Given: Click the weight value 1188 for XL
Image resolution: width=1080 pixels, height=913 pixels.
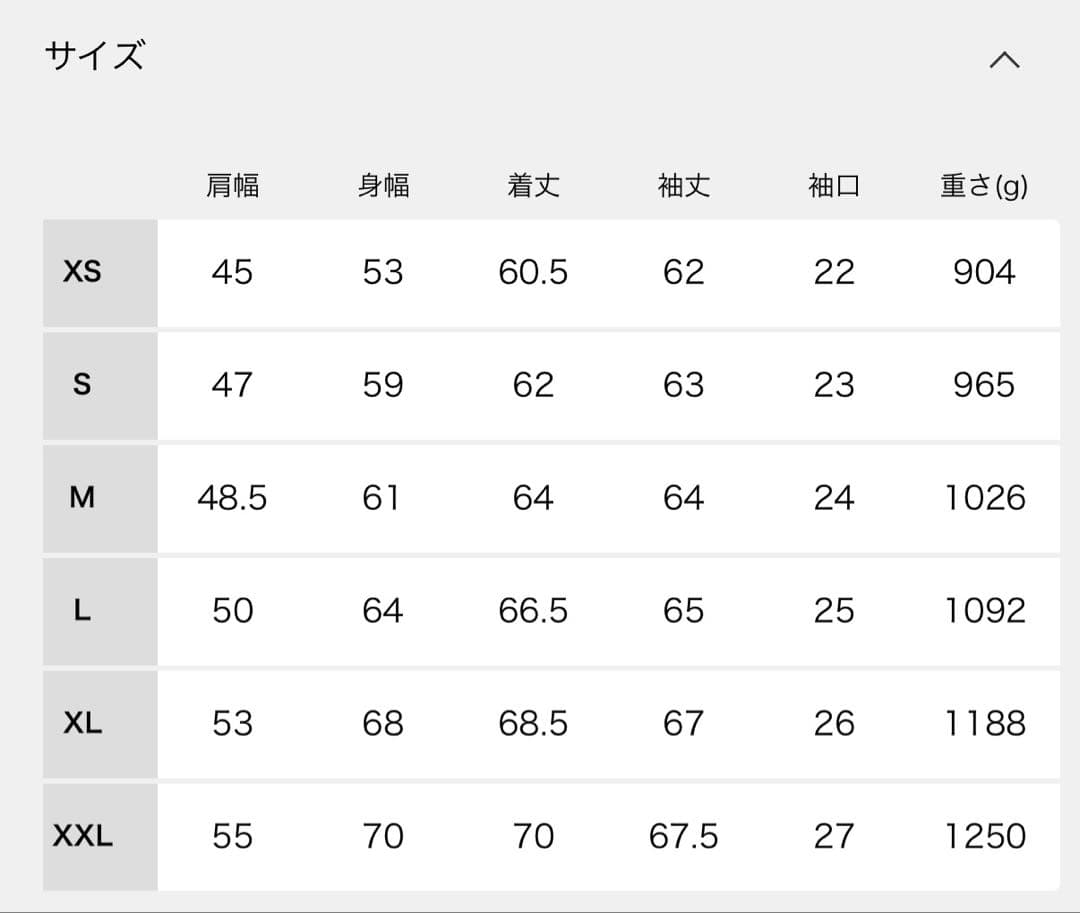Looking at the screenshot, I should 982,723.
